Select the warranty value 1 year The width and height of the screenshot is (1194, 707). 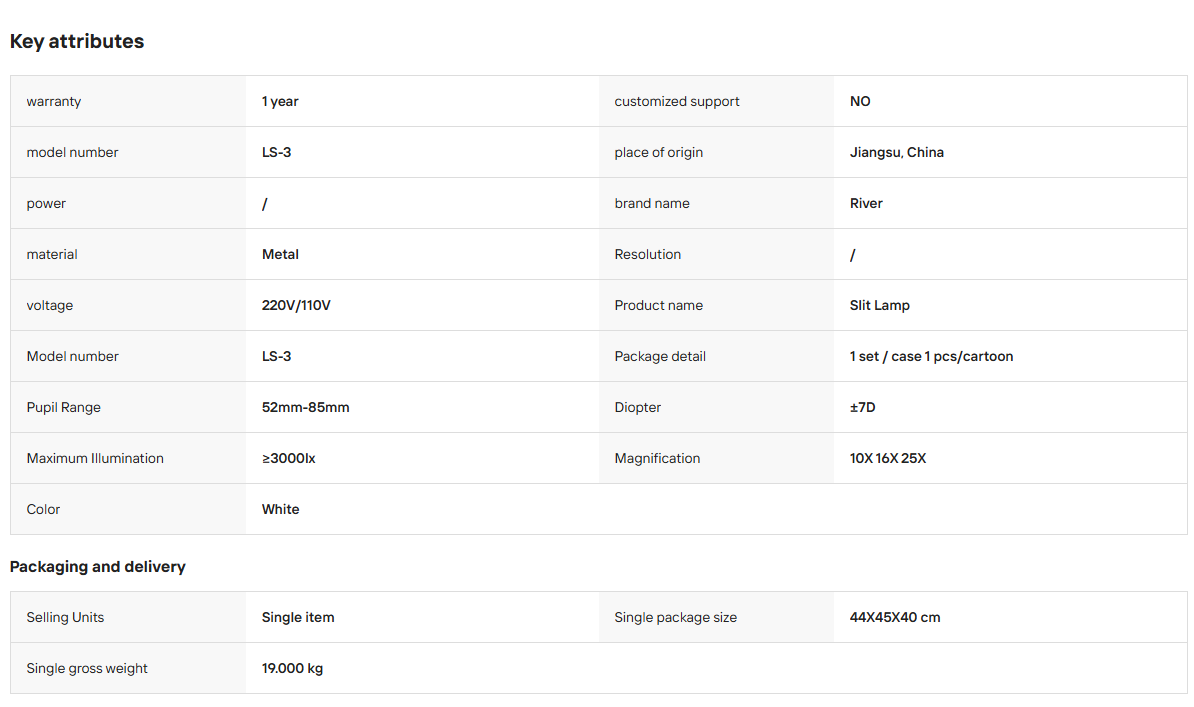280,101
